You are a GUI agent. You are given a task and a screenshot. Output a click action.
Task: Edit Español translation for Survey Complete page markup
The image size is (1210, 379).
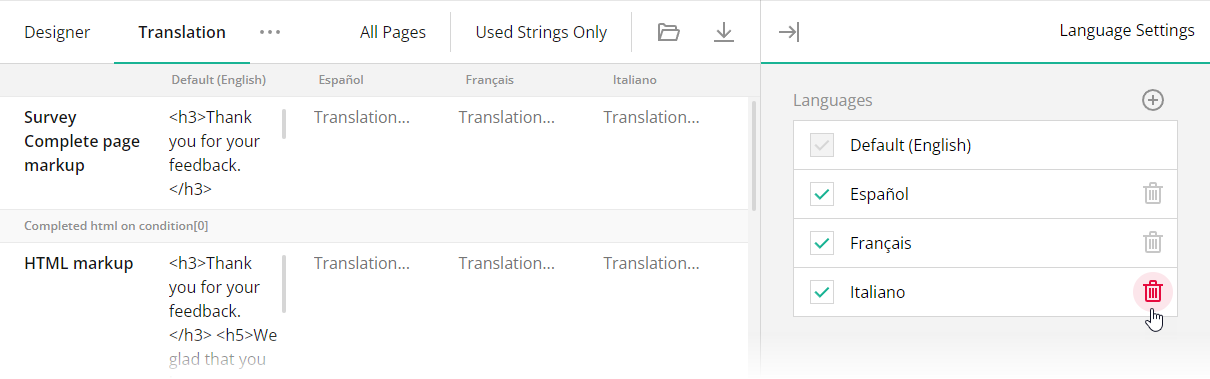click(x=362, y=117)
